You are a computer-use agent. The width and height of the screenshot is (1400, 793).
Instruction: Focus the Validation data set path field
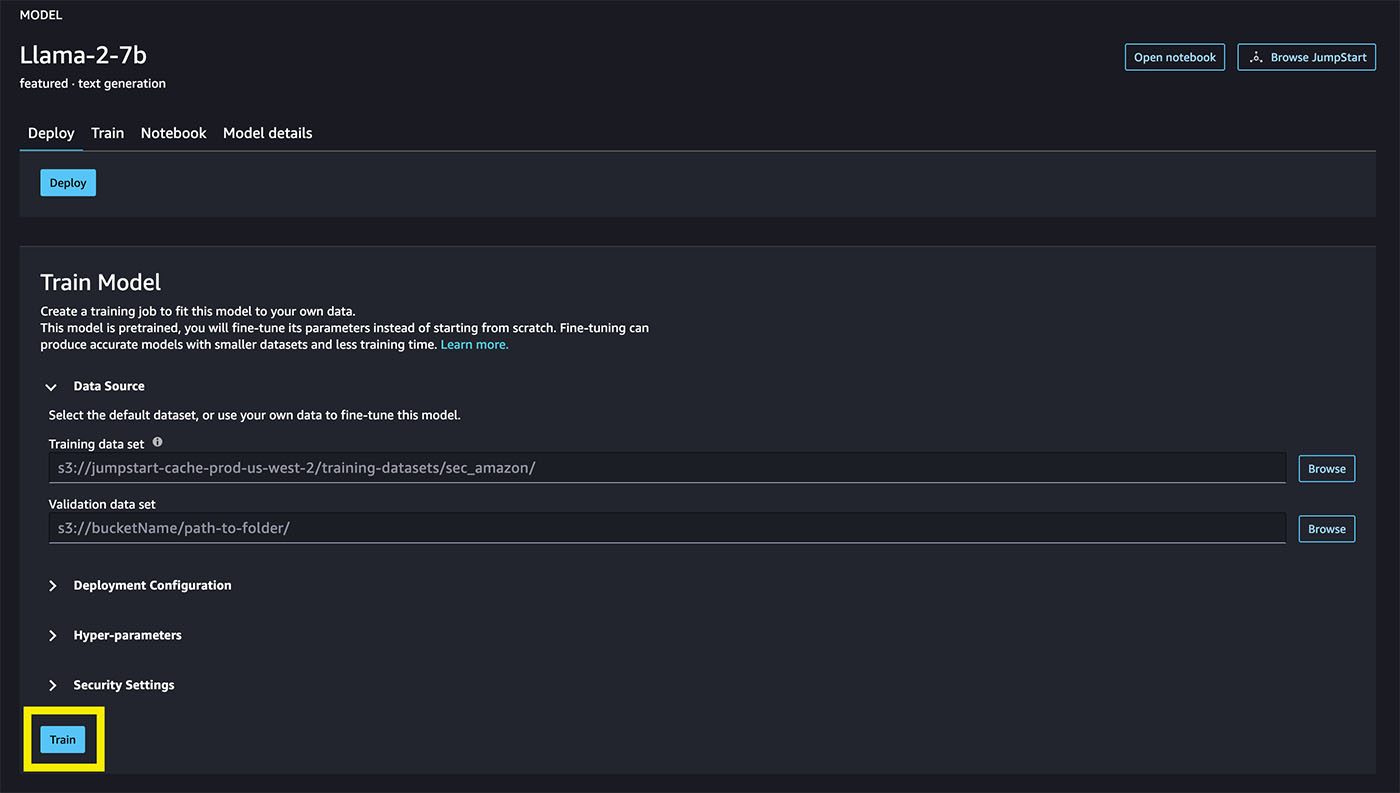667,528
